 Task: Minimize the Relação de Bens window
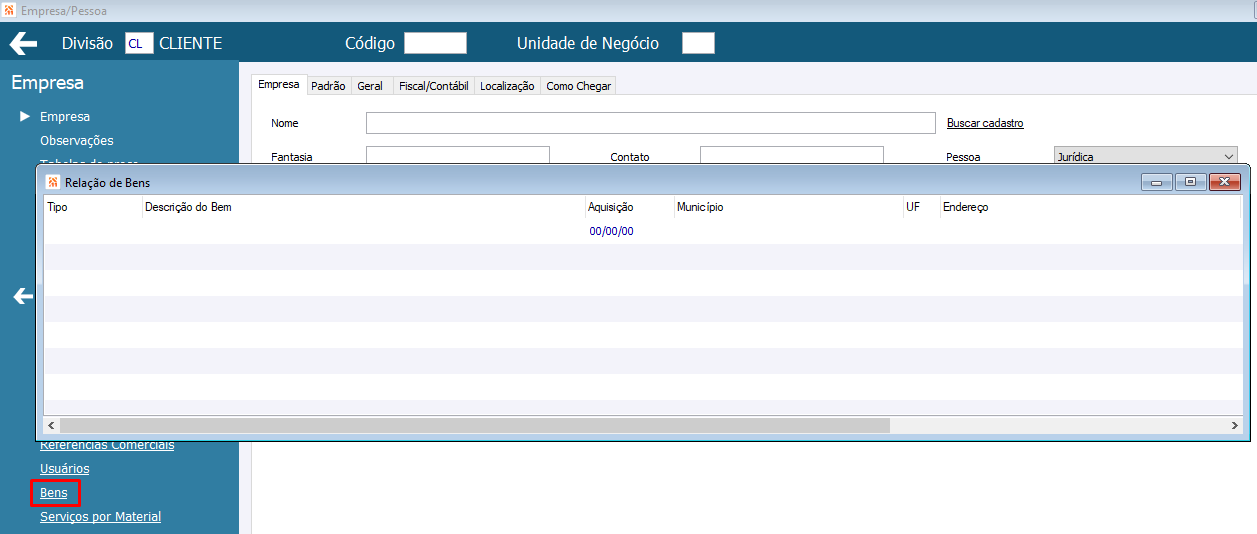[x=1157, y=182]
